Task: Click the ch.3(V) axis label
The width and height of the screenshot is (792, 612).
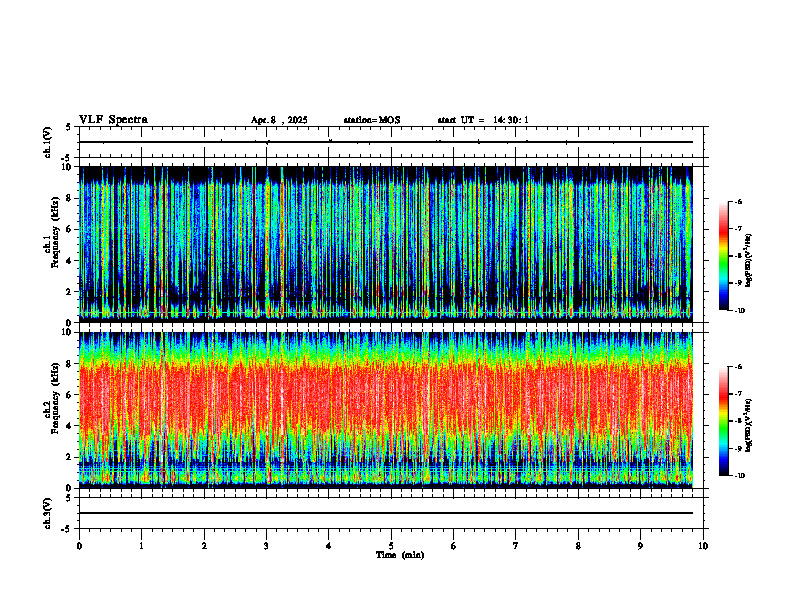Action: tap(48, 513)
